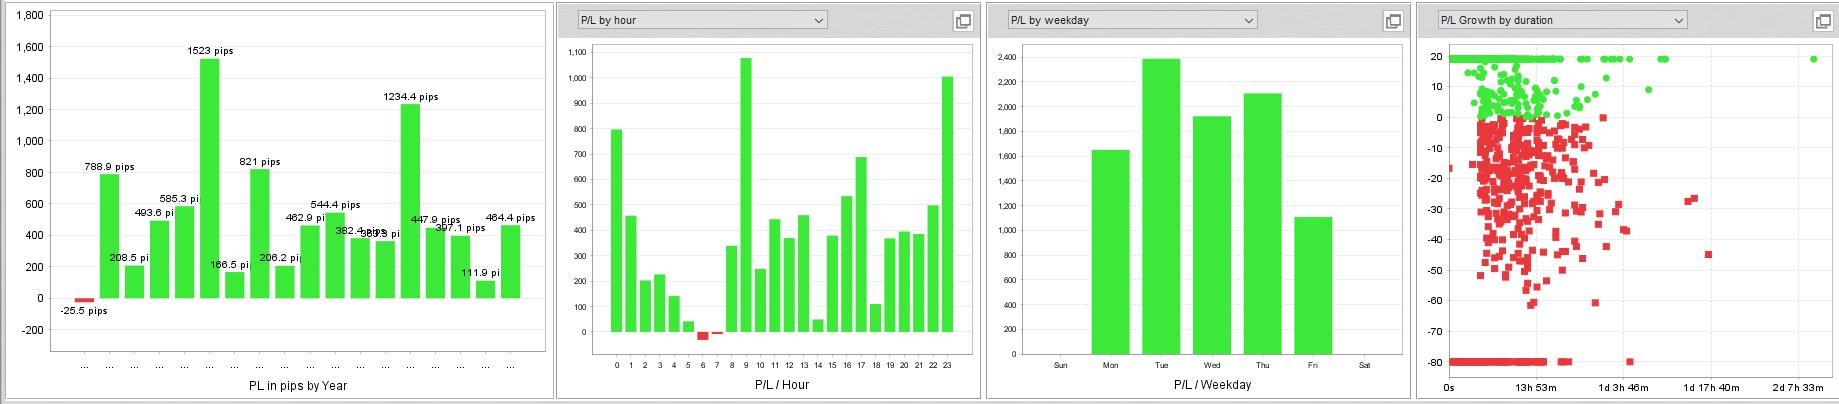The width and height of the screenshot is (1839, 404).
Task: Click the Friday bar in the weekday chart
Action: [x=1313, y=285]
